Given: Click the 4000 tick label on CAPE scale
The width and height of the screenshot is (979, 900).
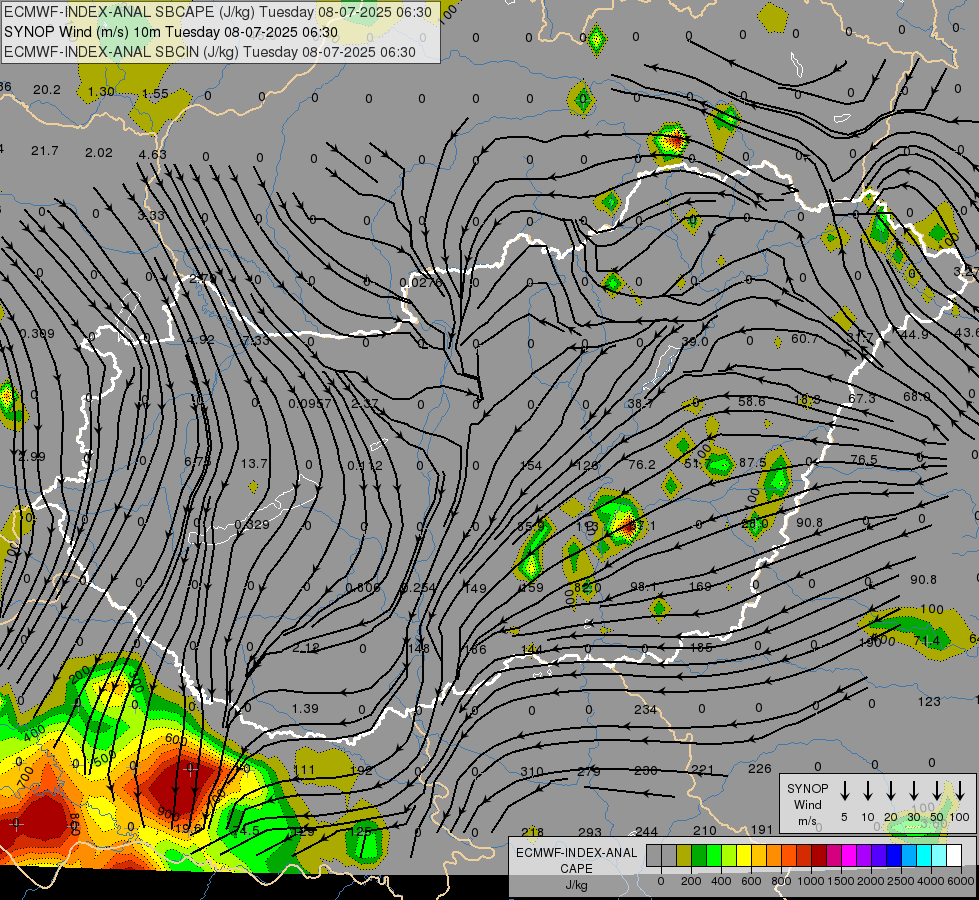Looking at the screenshot, I should [931, 881].
